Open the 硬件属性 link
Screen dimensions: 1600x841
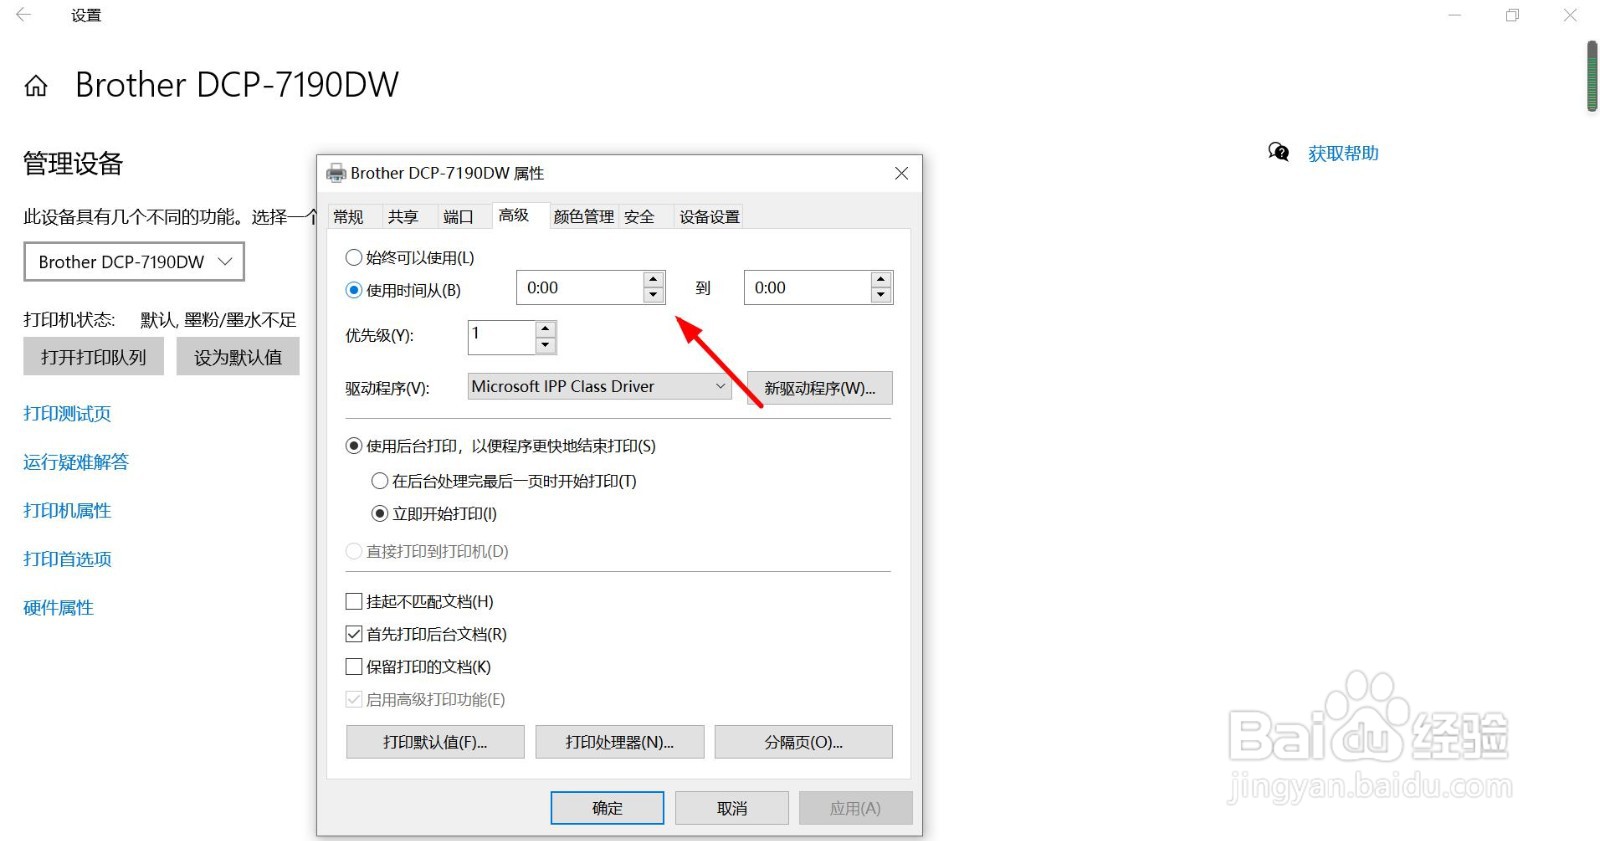(x=58, y=608)
